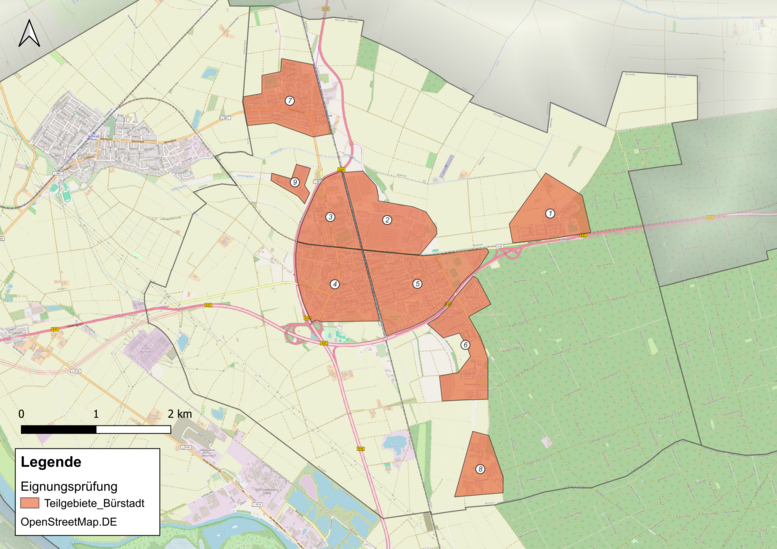The image size is (777, 549).
Task: Click the circled number 3 marker
Action: (x=330, y=217)
